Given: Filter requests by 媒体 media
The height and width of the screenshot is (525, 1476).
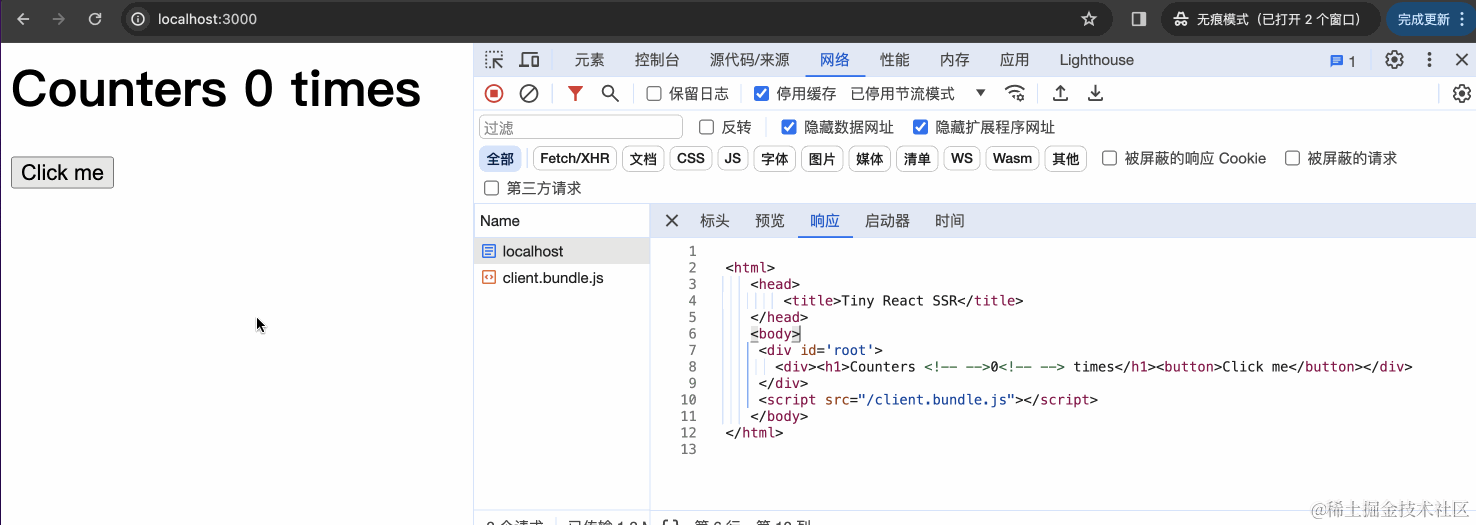Looking at the screenshot, I should tap(870, 159).
